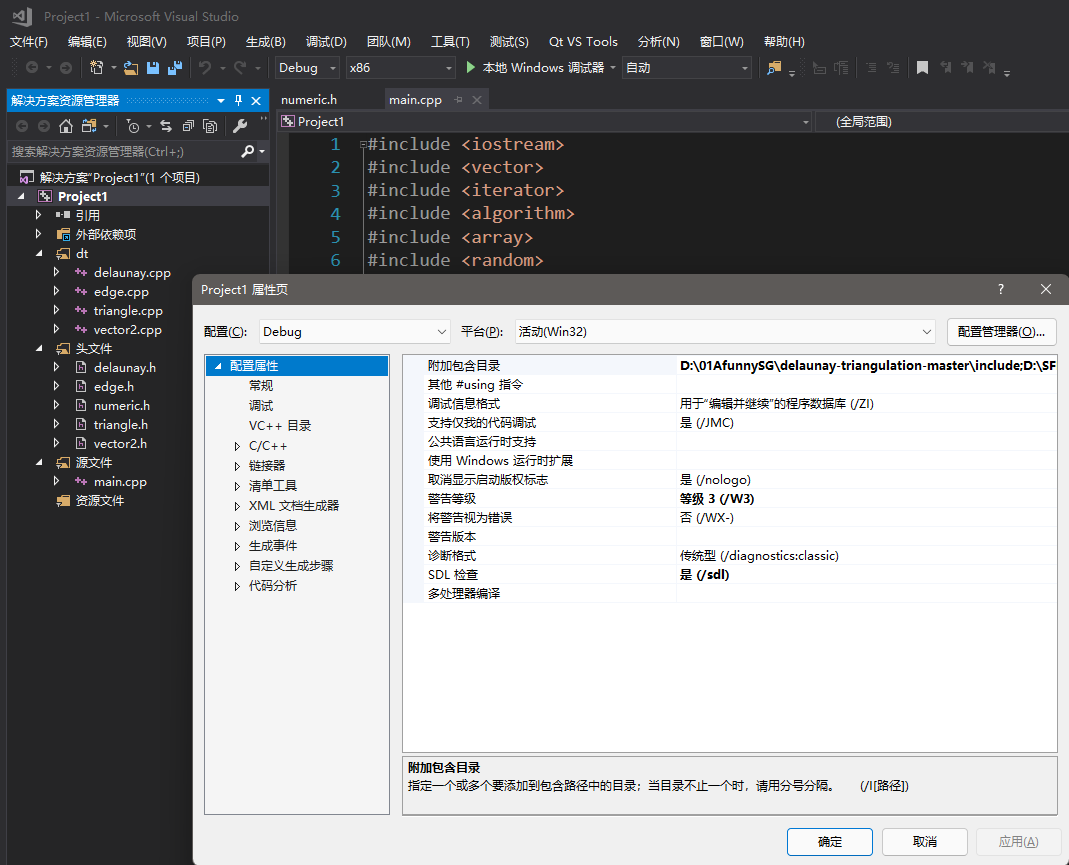This screenshot has height=865, width=1069.
Task: Click the Save floppy-disk icon
Action: [153, 67]
